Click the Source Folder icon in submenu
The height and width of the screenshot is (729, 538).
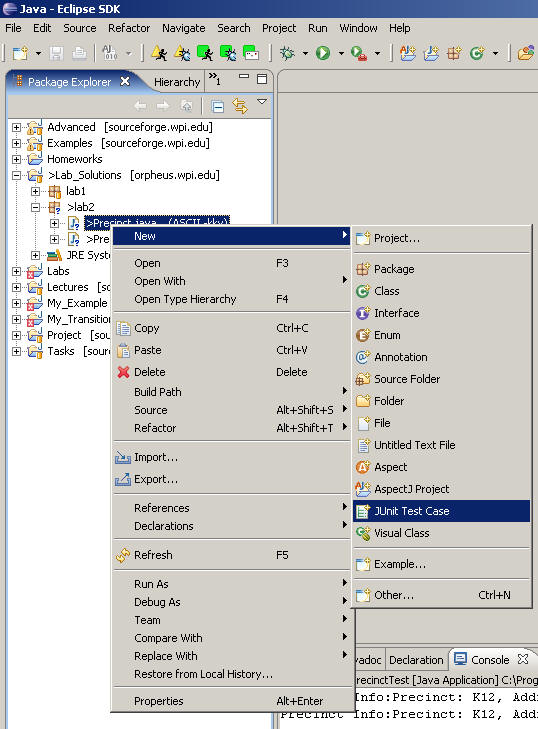coord(363,379)
